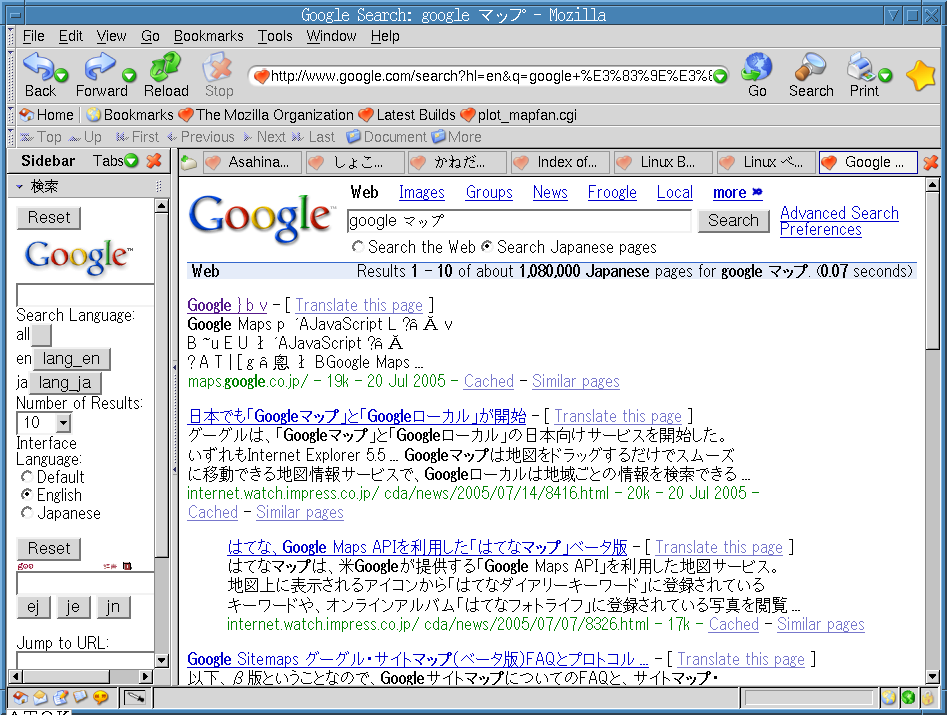
Task: Open Composer from the status bar pencil icon
Action: point(60,698)
